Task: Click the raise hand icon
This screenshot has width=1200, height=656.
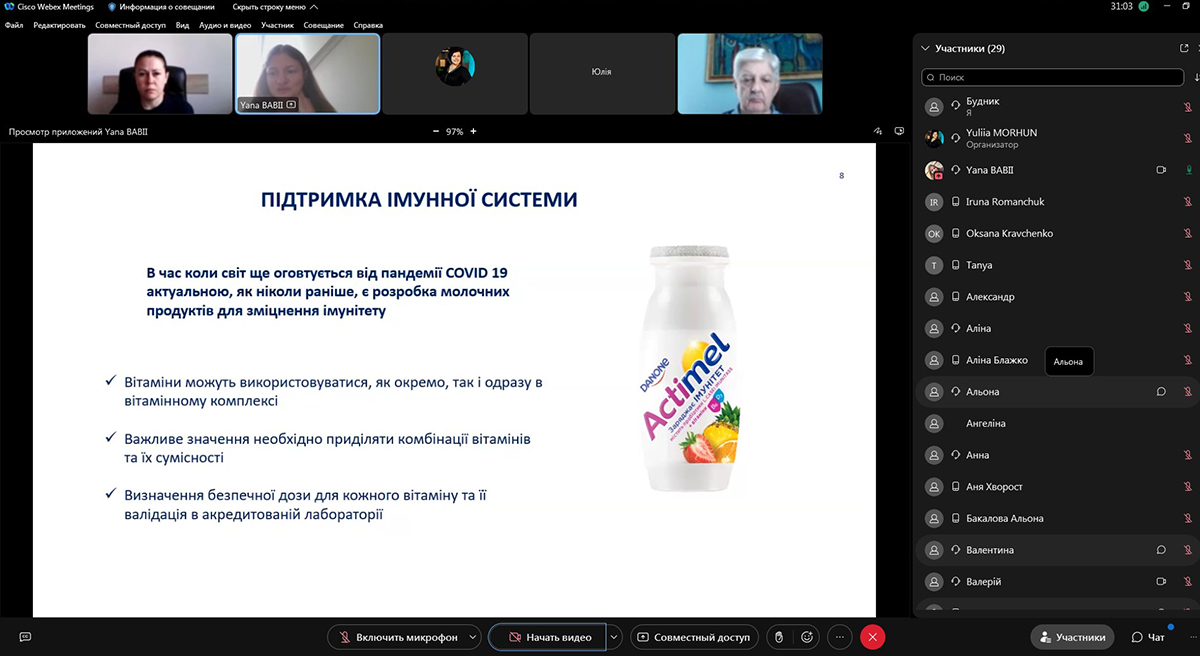Action: coord(779,637)
